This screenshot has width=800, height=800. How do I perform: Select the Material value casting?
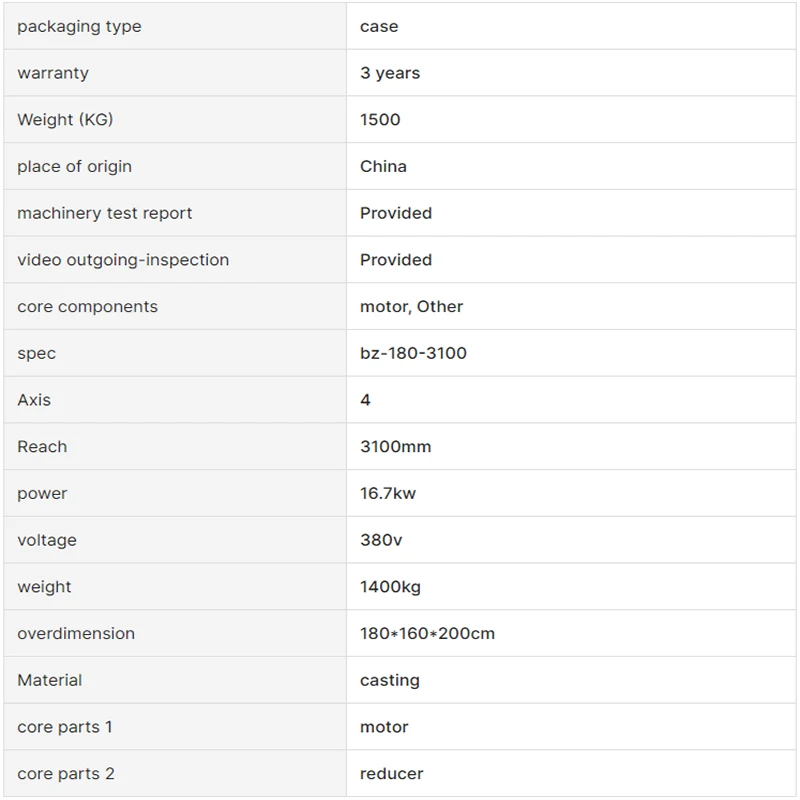[390, 680]
